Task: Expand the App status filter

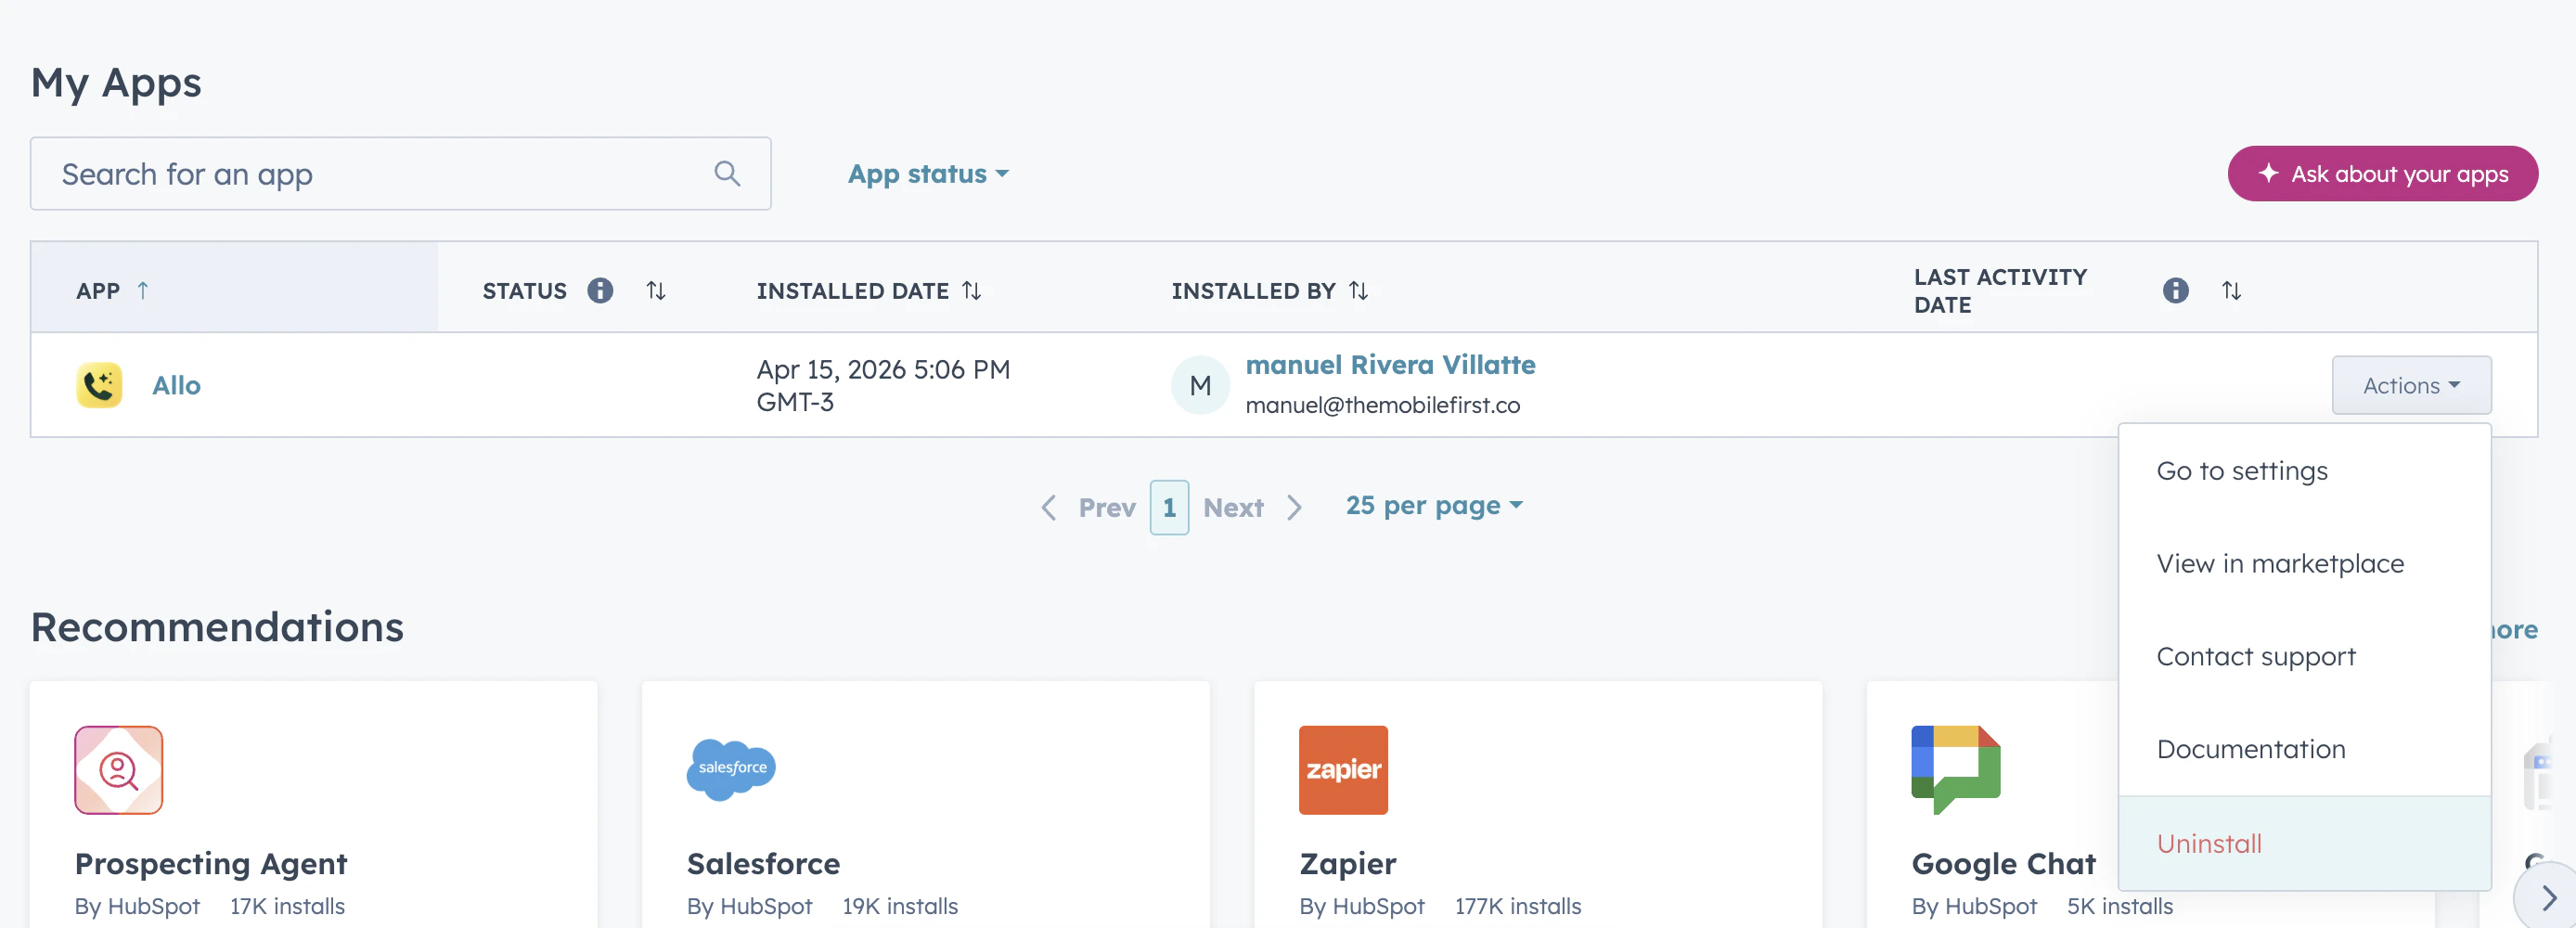Action: click(928, 174)
